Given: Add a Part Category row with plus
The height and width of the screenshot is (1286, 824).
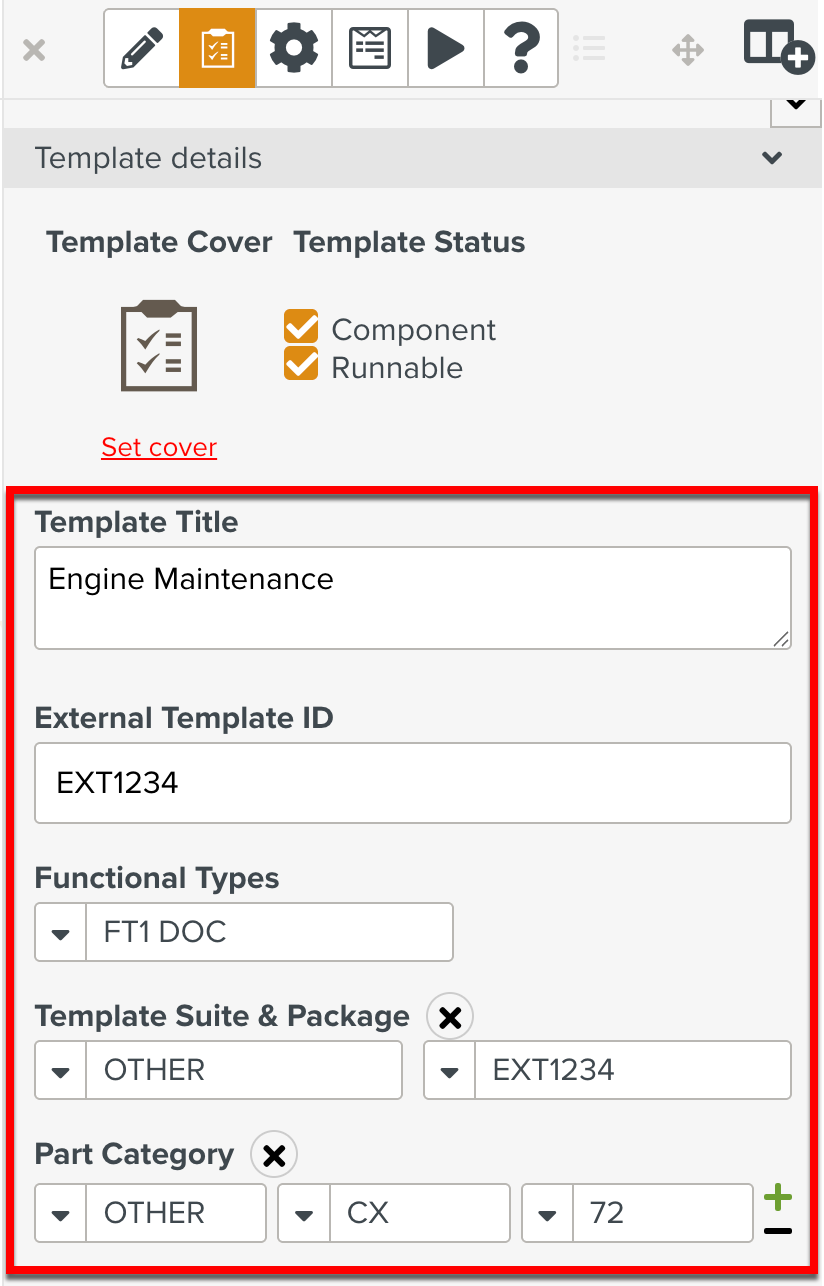Looking at the screenshot, I should pos(778,1196).
